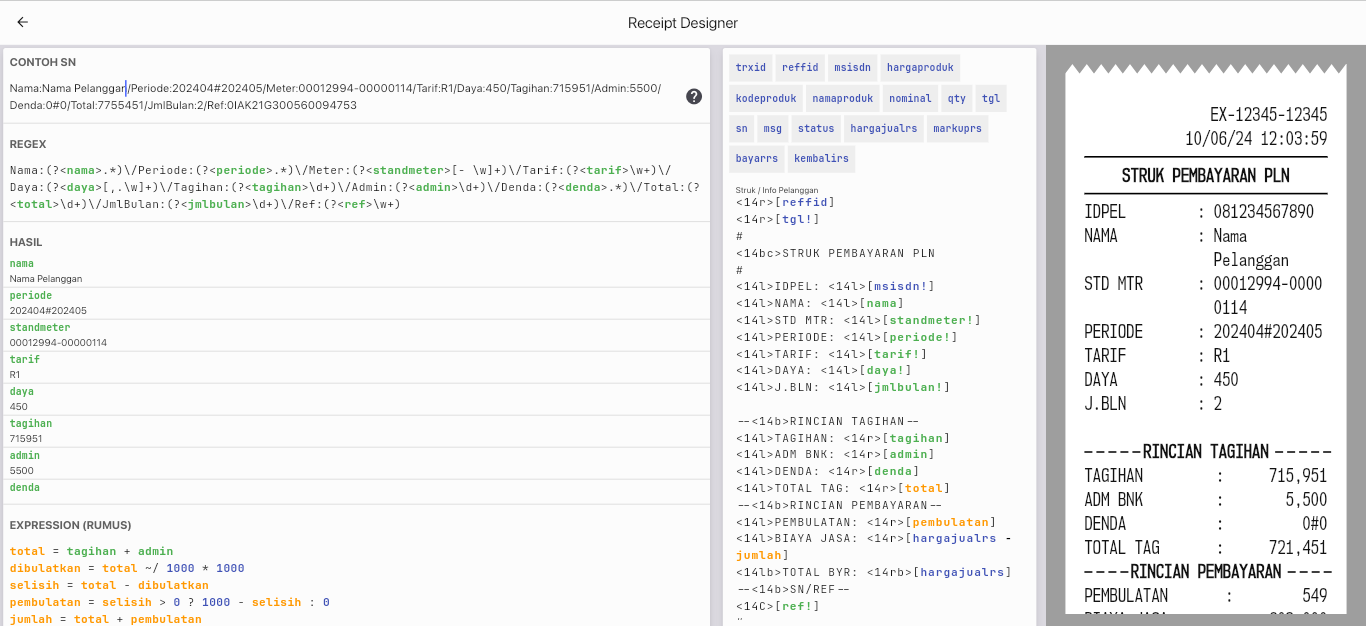Screen dimensions: 1366x626
Task: Click the msisdn variable chip
Action: (x=852, y=68)
